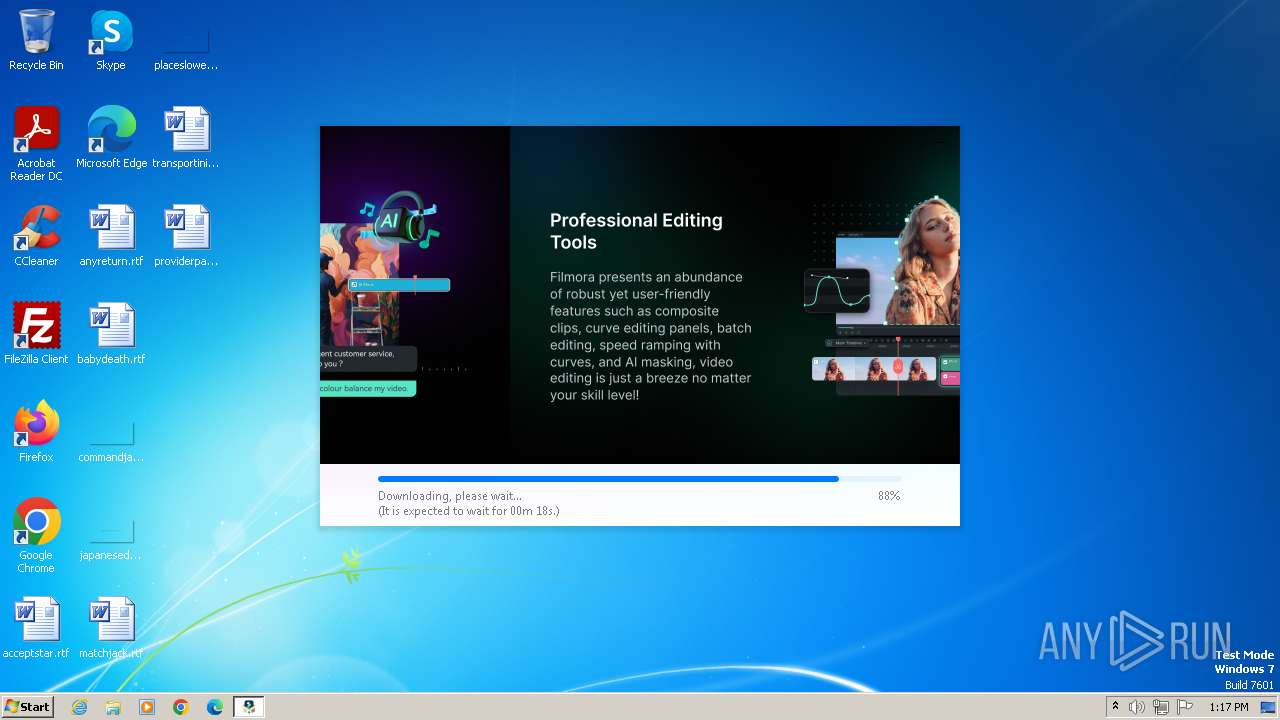The image size is (1280, 720).
Task: Click the curve editing panel graphic
Action: tap(837, 291)
